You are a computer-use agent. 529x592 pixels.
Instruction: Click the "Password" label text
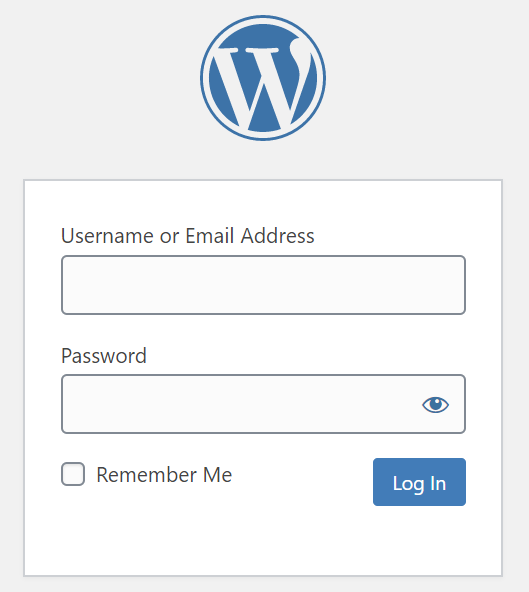pos(104,356)
